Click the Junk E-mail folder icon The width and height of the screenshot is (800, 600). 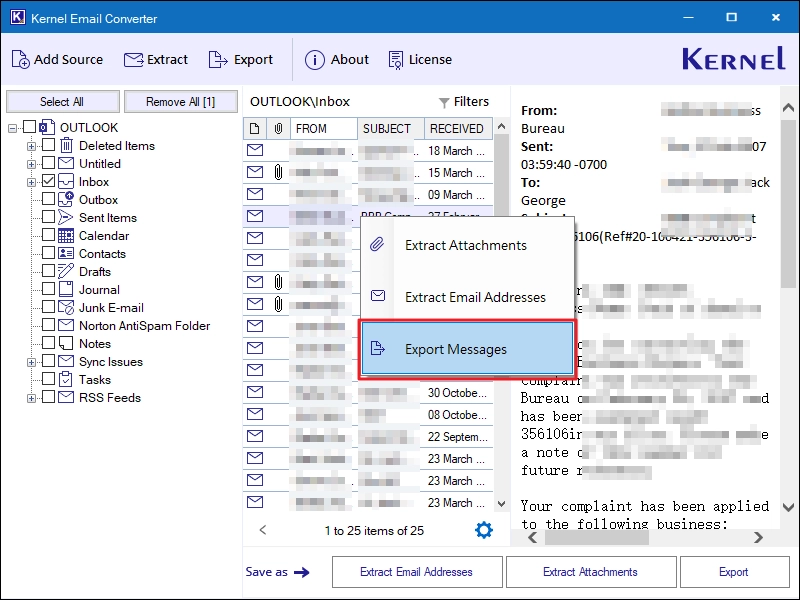[66, 307]
